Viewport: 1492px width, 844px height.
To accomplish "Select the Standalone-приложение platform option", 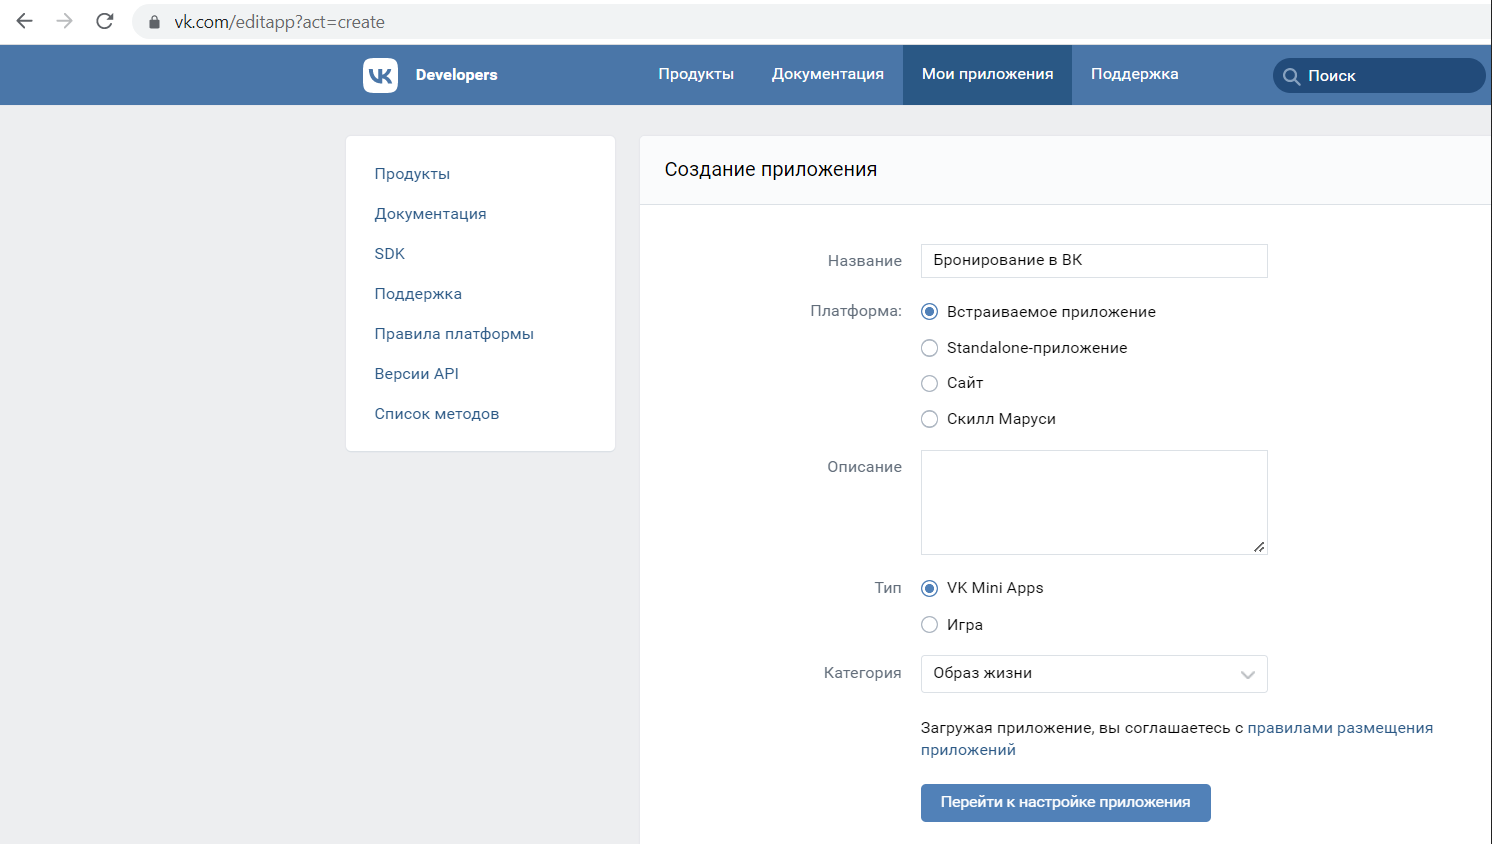I will [929, 348].
